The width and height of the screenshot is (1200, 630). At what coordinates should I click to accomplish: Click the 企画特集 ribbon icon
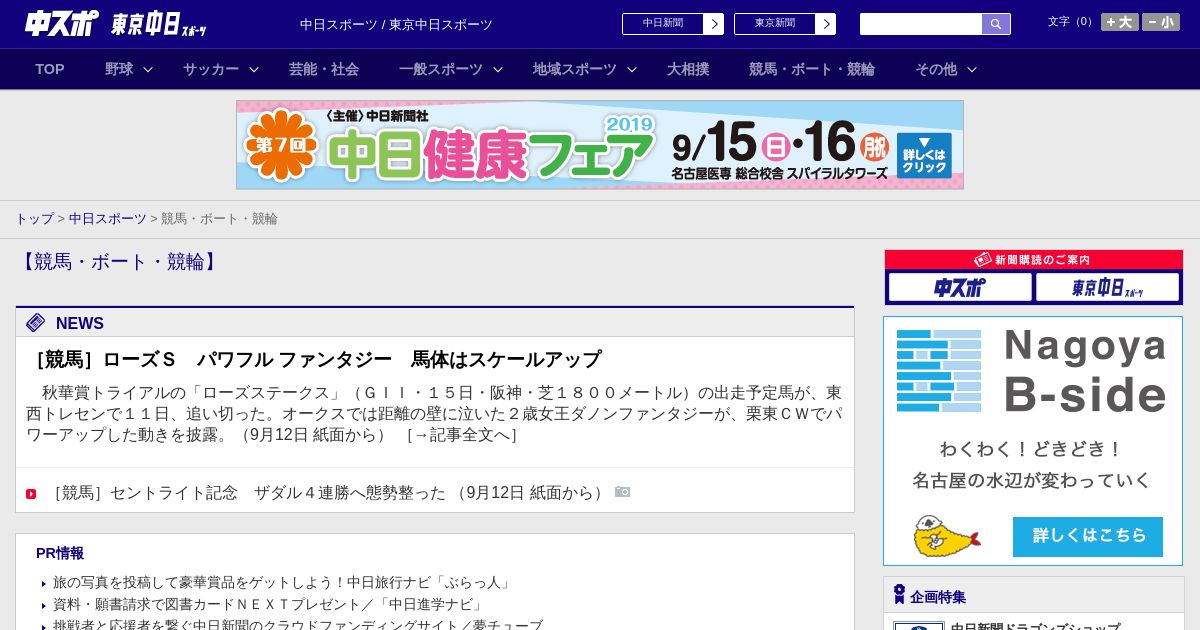[x=899, y=594]
